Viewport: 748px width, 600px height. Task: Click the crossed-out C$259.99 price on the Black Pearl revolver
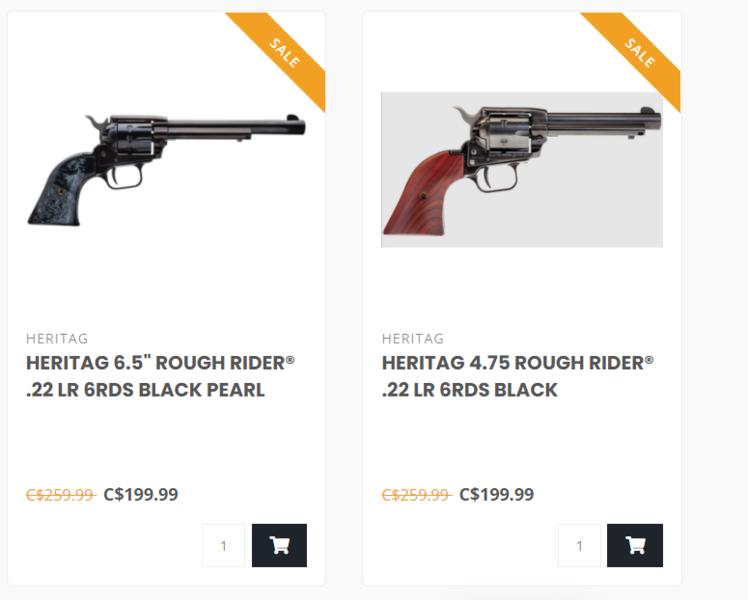[60, 495]
